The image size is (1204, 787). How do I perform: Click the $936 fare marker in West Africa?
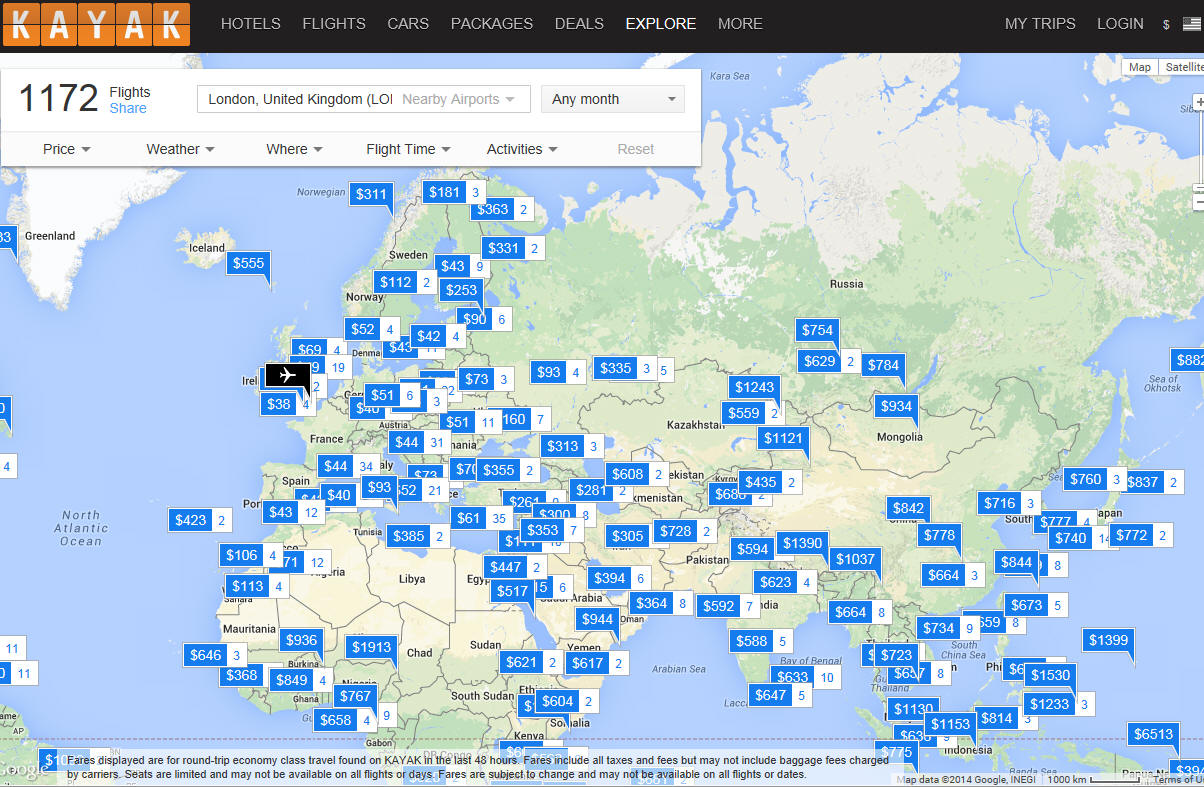pos(301,640)
